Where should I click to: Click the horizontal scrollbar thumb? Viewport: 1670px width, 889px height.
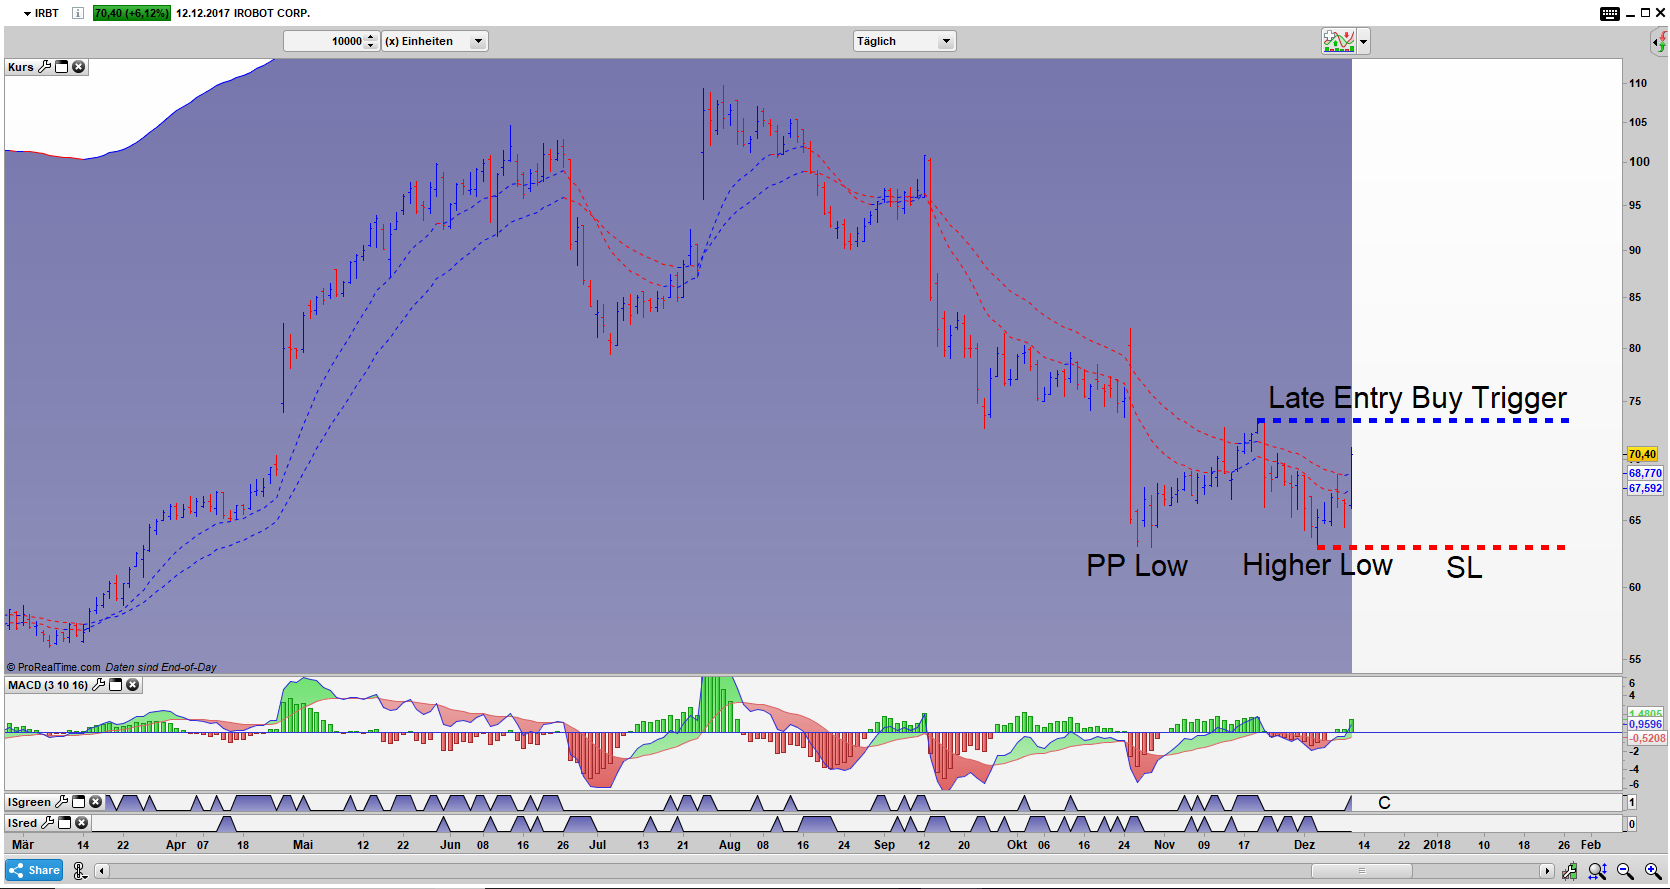tap(1362, 871)
